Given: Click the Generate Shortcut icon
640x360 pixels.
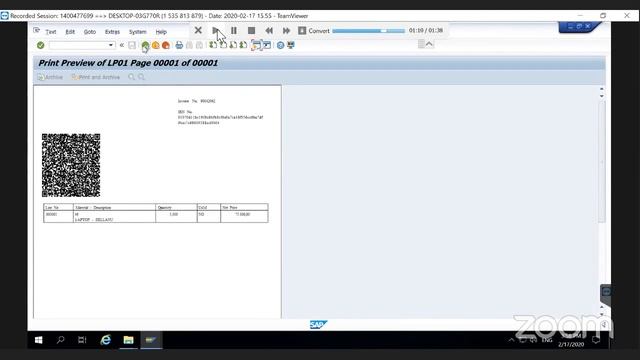Looking at the screenshot, I should (267, 45).
